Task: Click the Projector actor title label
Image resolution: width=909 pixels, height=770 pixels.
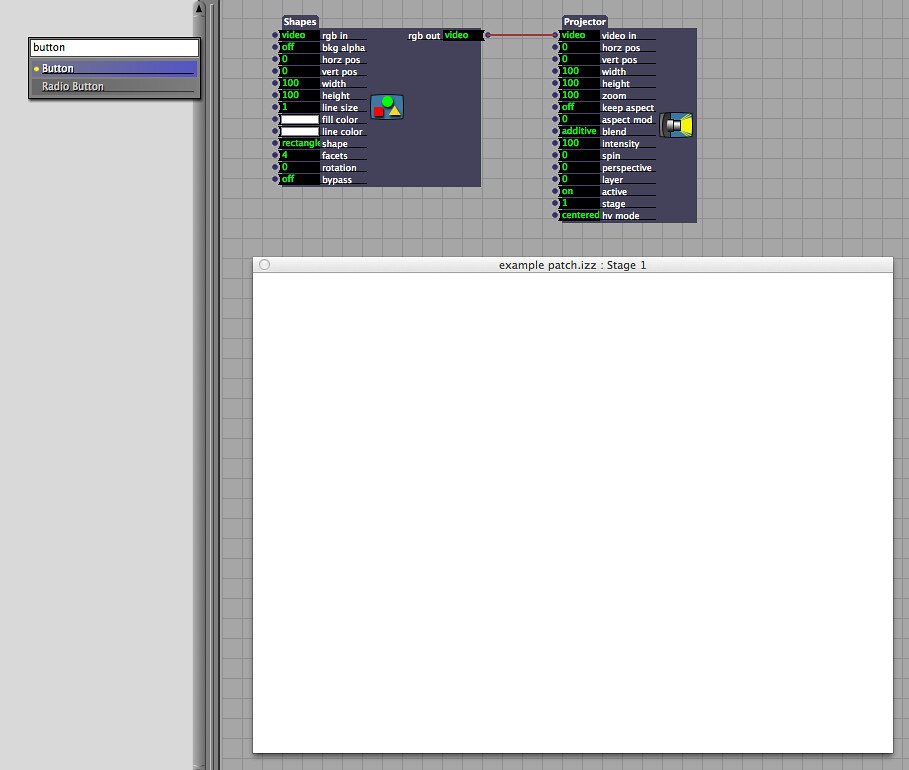Action: 584,22
